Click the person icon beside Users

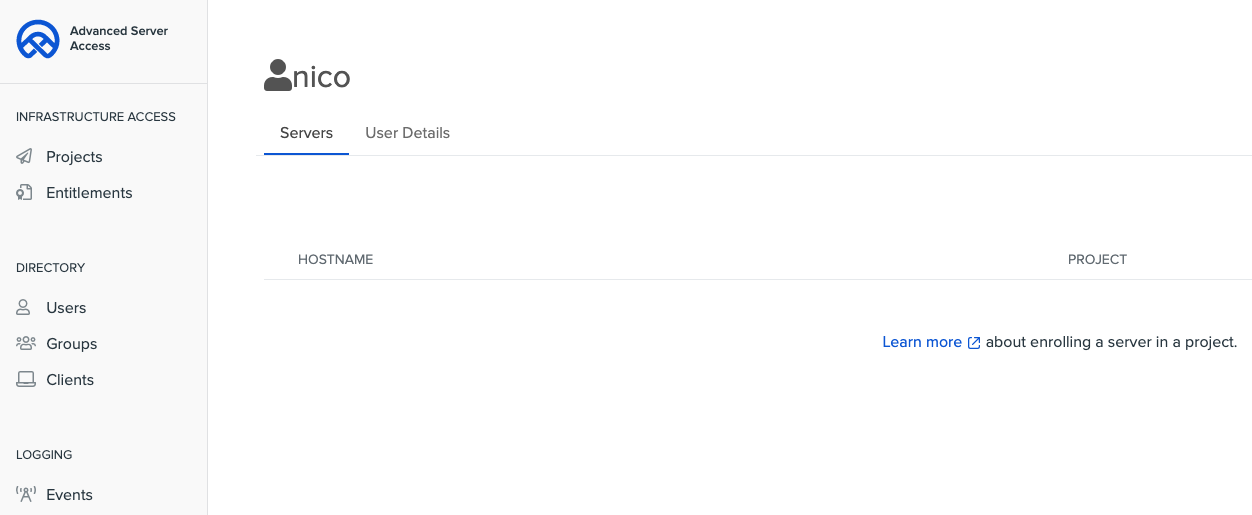tap(25, 308)
